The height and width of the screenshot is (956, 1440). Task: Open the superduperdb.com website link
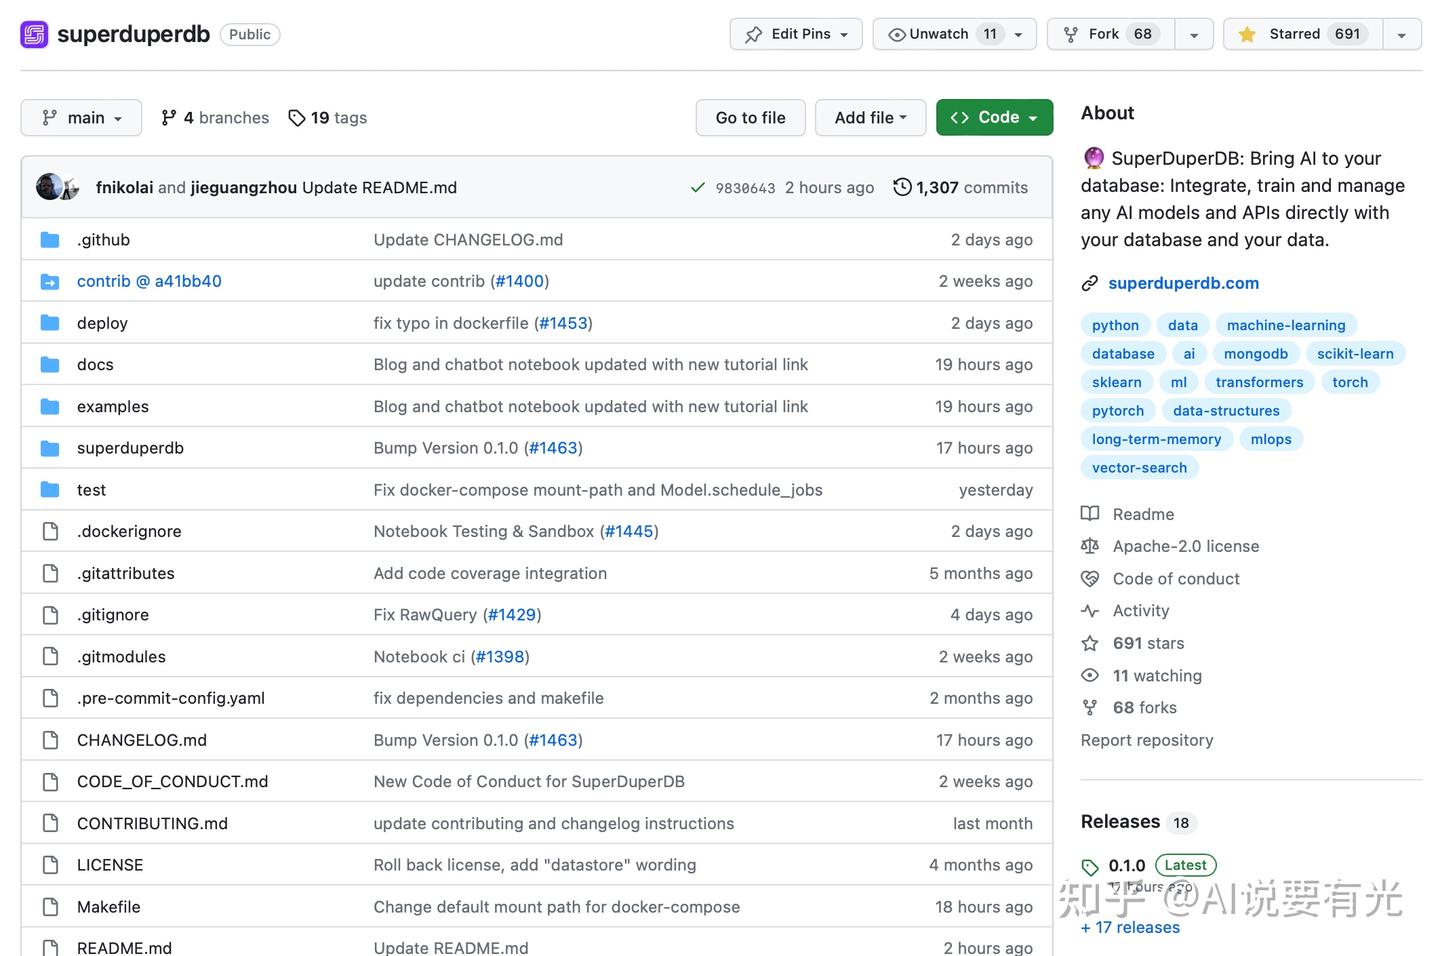1183,283
